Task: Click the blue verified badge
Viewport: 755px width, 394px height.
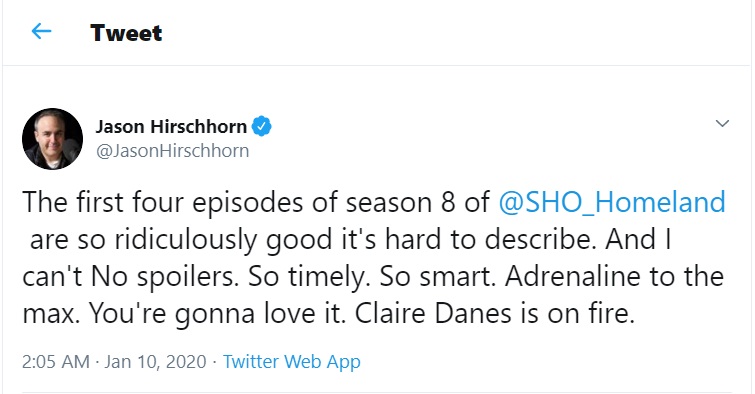Action: pyautogui.click(x=261, y=126)
